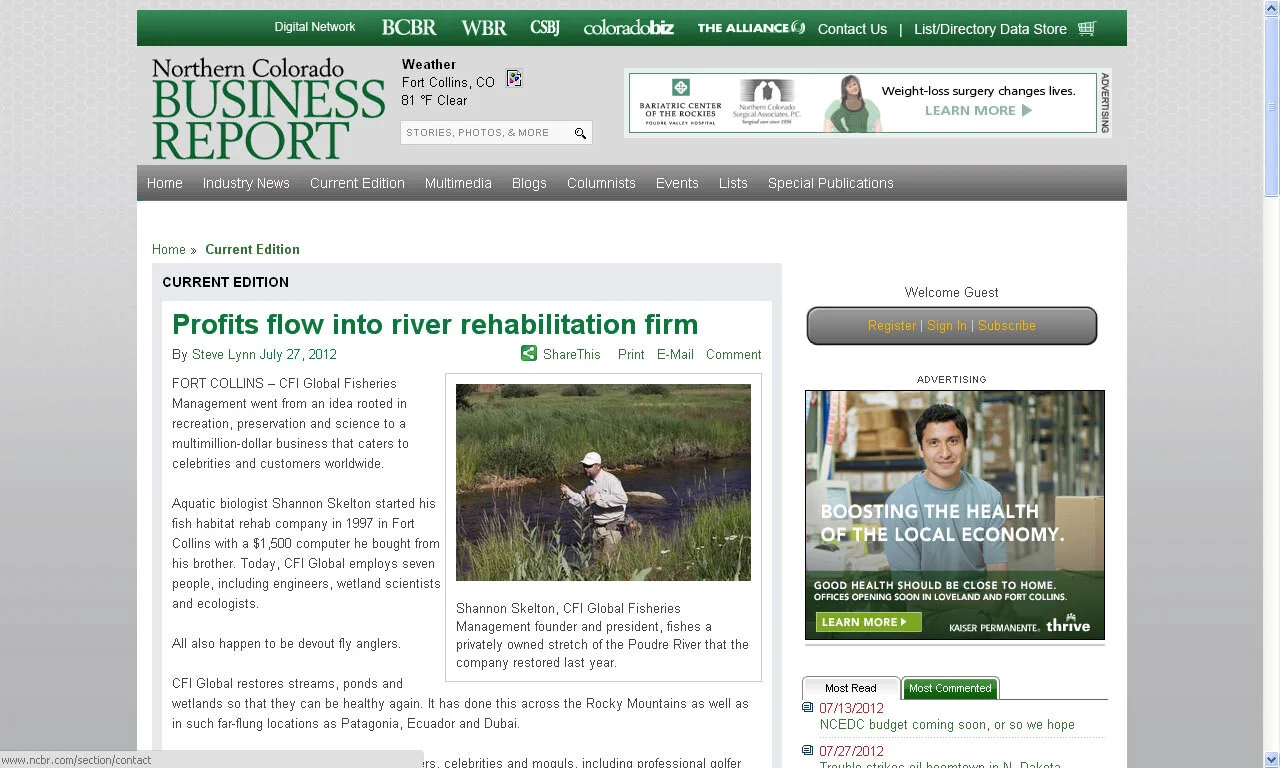Click the ShareThis text link
The height and width of the screenshot is (768, 1280).
(572, 354)
